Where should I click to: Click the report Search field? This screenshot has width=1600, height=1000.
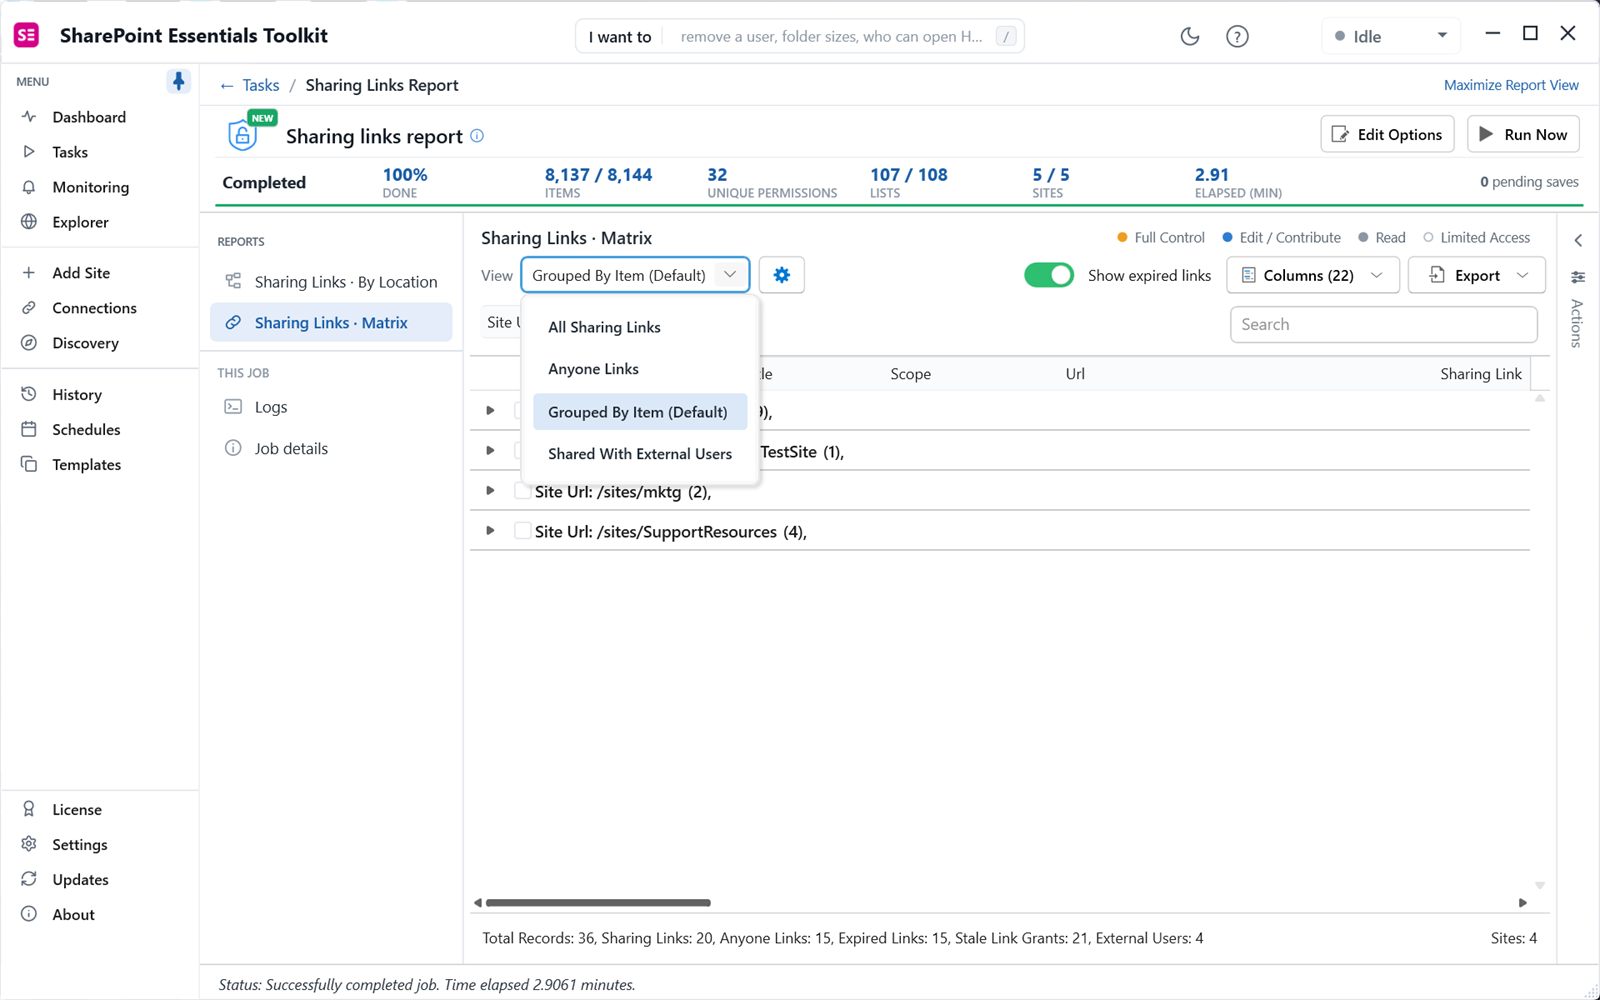1384,324
